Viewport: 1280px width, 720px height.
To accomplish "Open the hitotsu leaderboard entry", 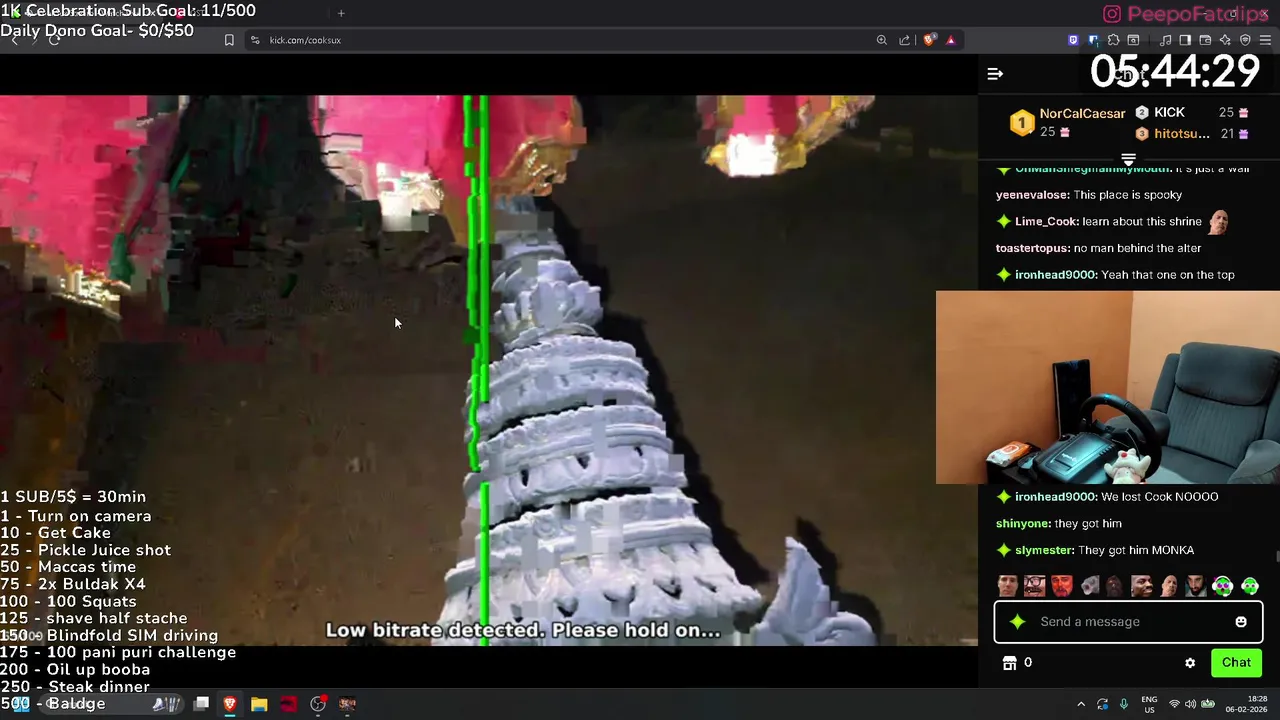I will [x=1191, y=134].
